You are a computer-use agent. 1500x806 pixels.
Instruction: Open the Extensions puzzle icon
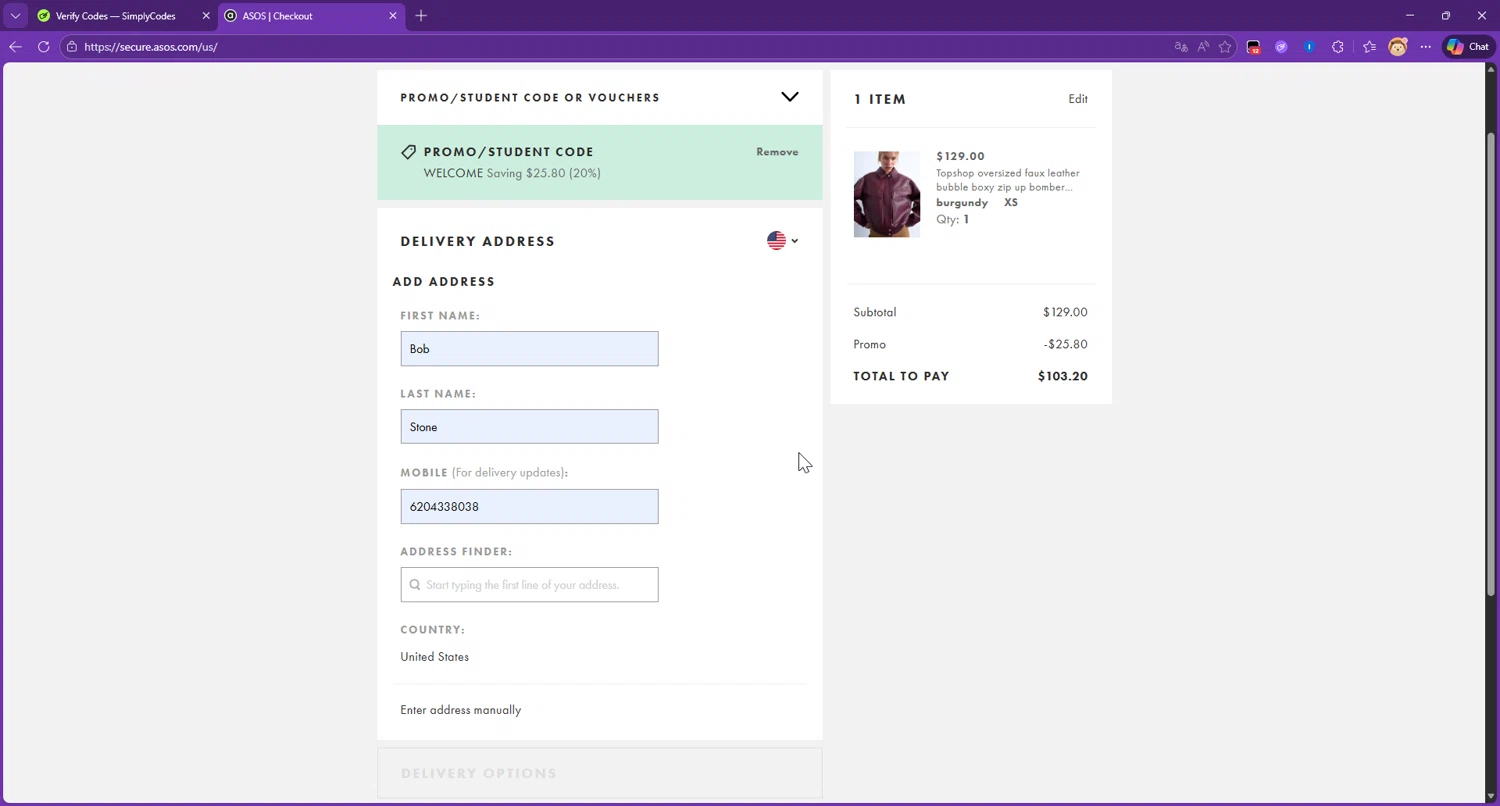coord(1338,47)
